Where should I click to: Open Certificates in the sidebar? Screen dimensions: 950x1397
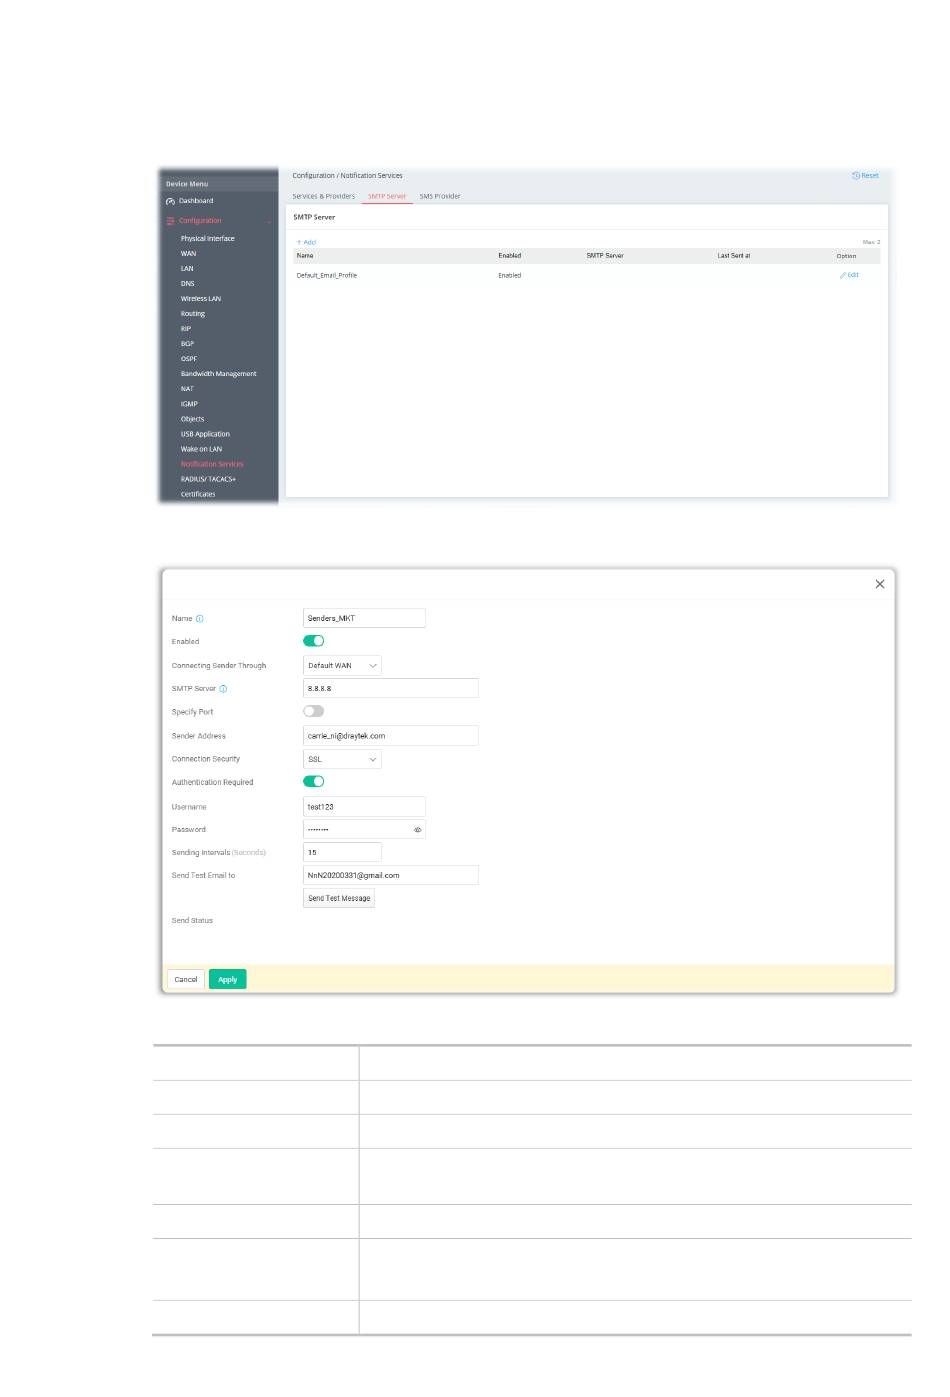pos(198,494)
